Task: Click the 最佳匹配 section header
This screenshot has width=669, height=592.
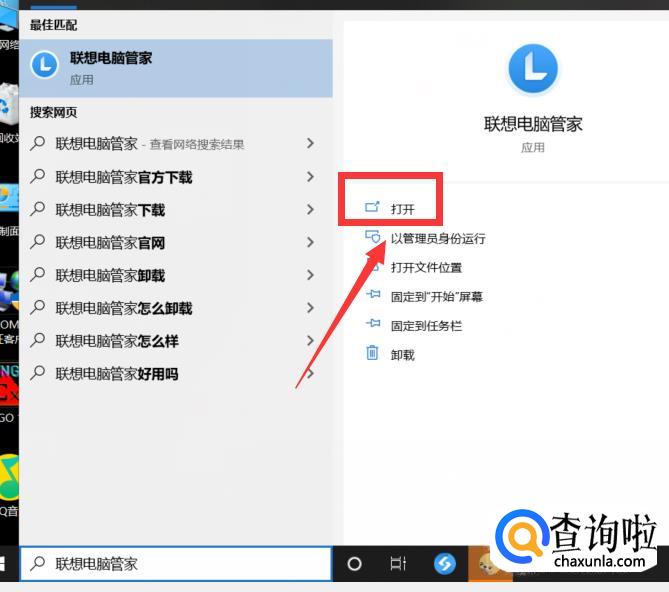Action: [53, 25]
